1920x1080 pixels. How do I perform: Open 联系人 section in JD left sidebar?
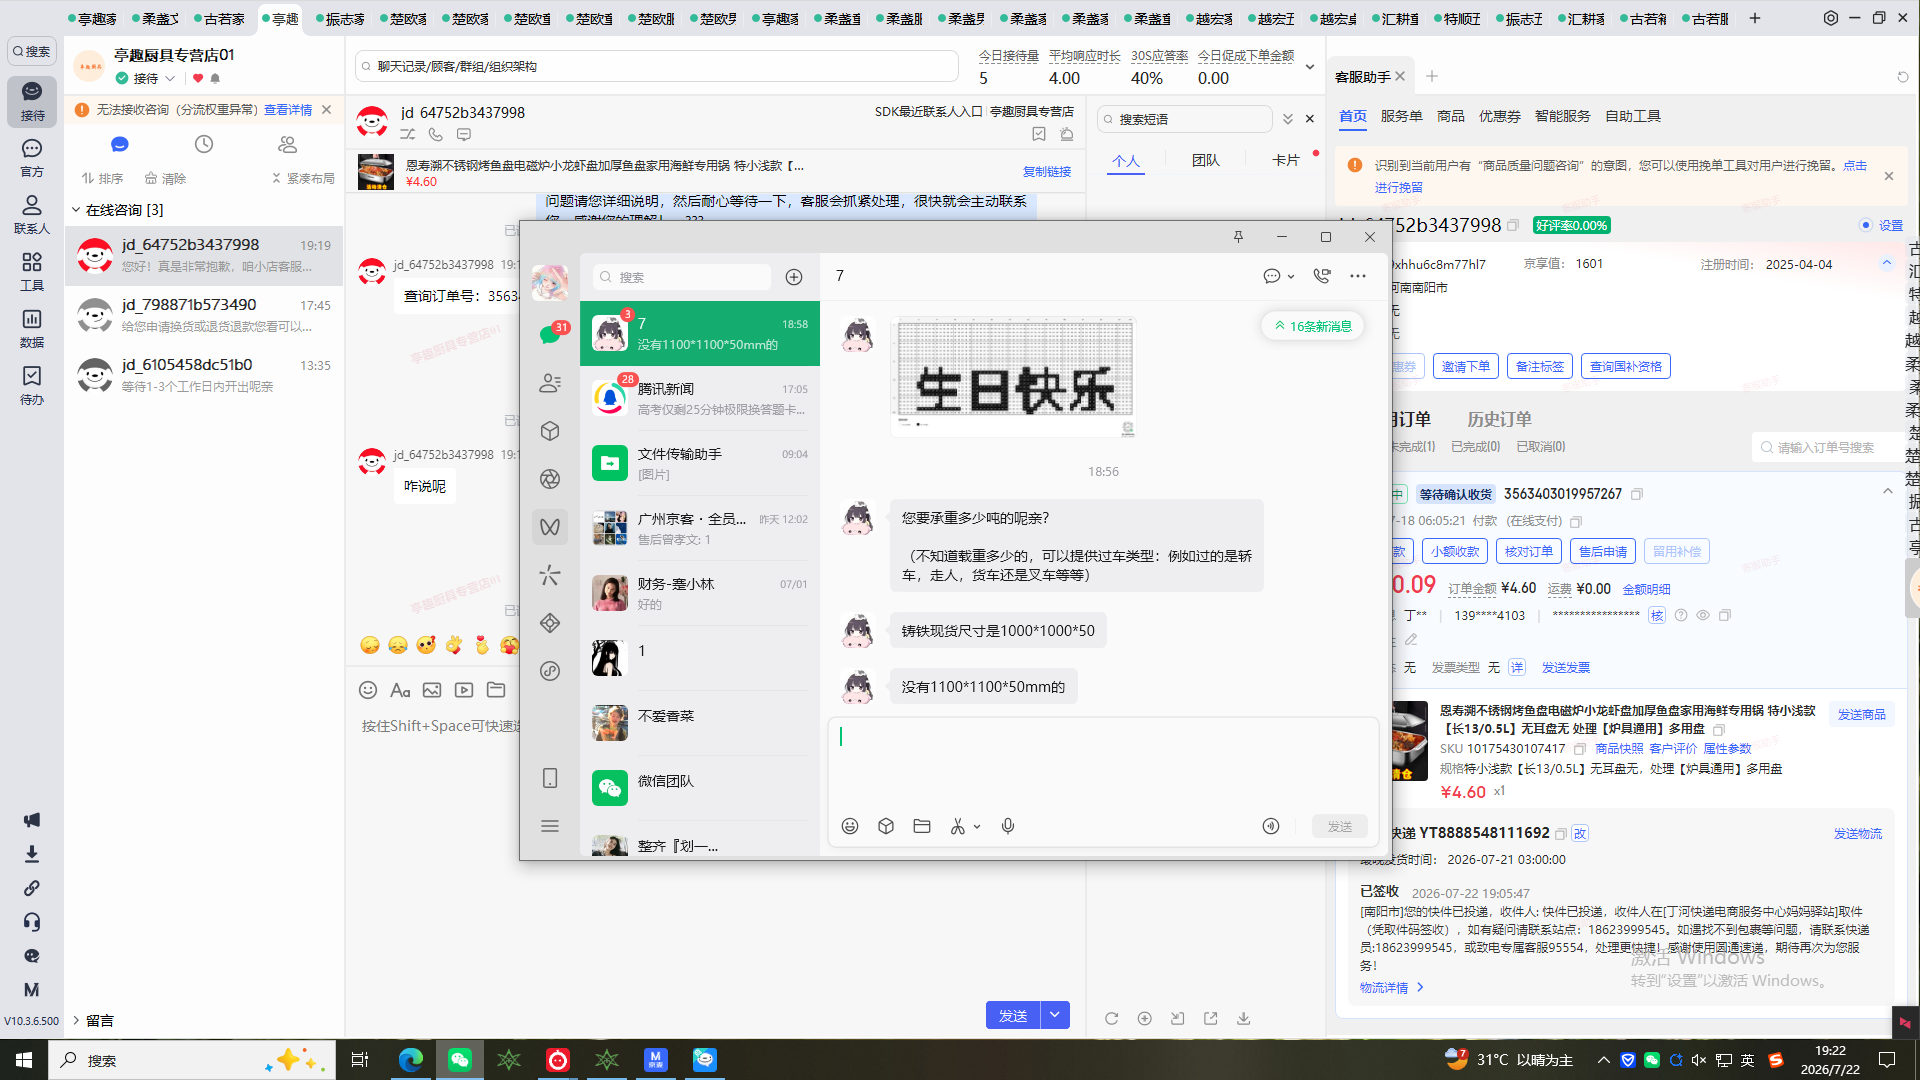32,214
